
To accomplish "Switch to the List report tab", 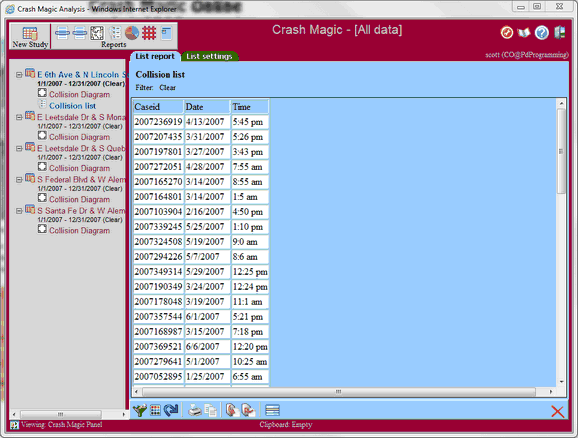I will (x=155, y=56).
